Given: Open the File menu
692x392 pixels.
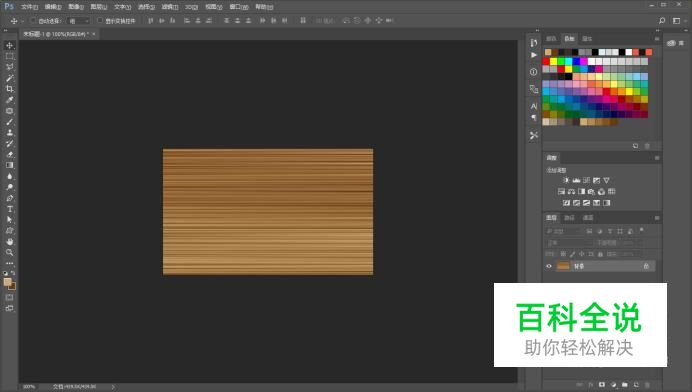Looking at the screenshot, I should 30,7.
